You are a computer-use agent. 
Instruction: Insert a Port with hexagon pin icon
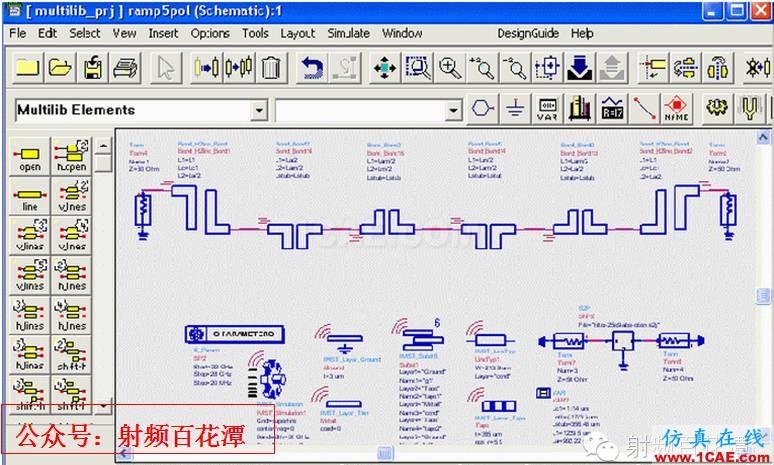pyautogui.click(x=482, y=108)
